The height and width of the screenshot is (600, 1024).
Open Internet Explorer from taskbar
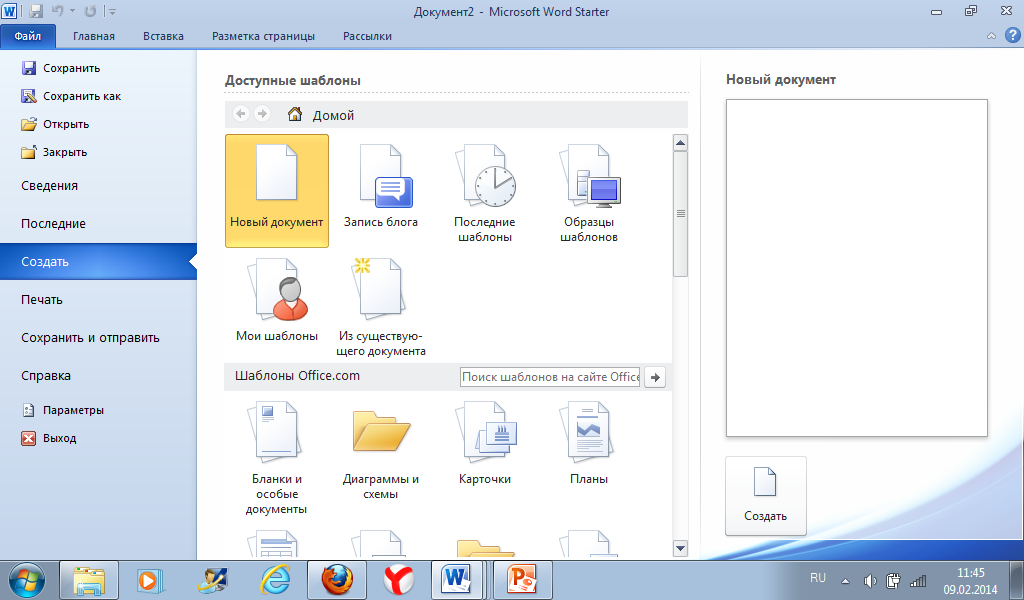click(275, 580)
